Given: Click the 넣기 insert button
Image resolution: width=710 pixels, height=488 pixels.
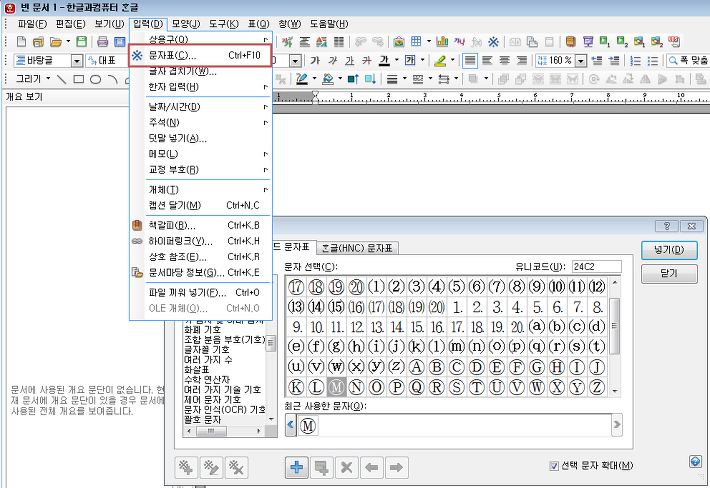Looking at the screenshot, I should tap(669, 250).
